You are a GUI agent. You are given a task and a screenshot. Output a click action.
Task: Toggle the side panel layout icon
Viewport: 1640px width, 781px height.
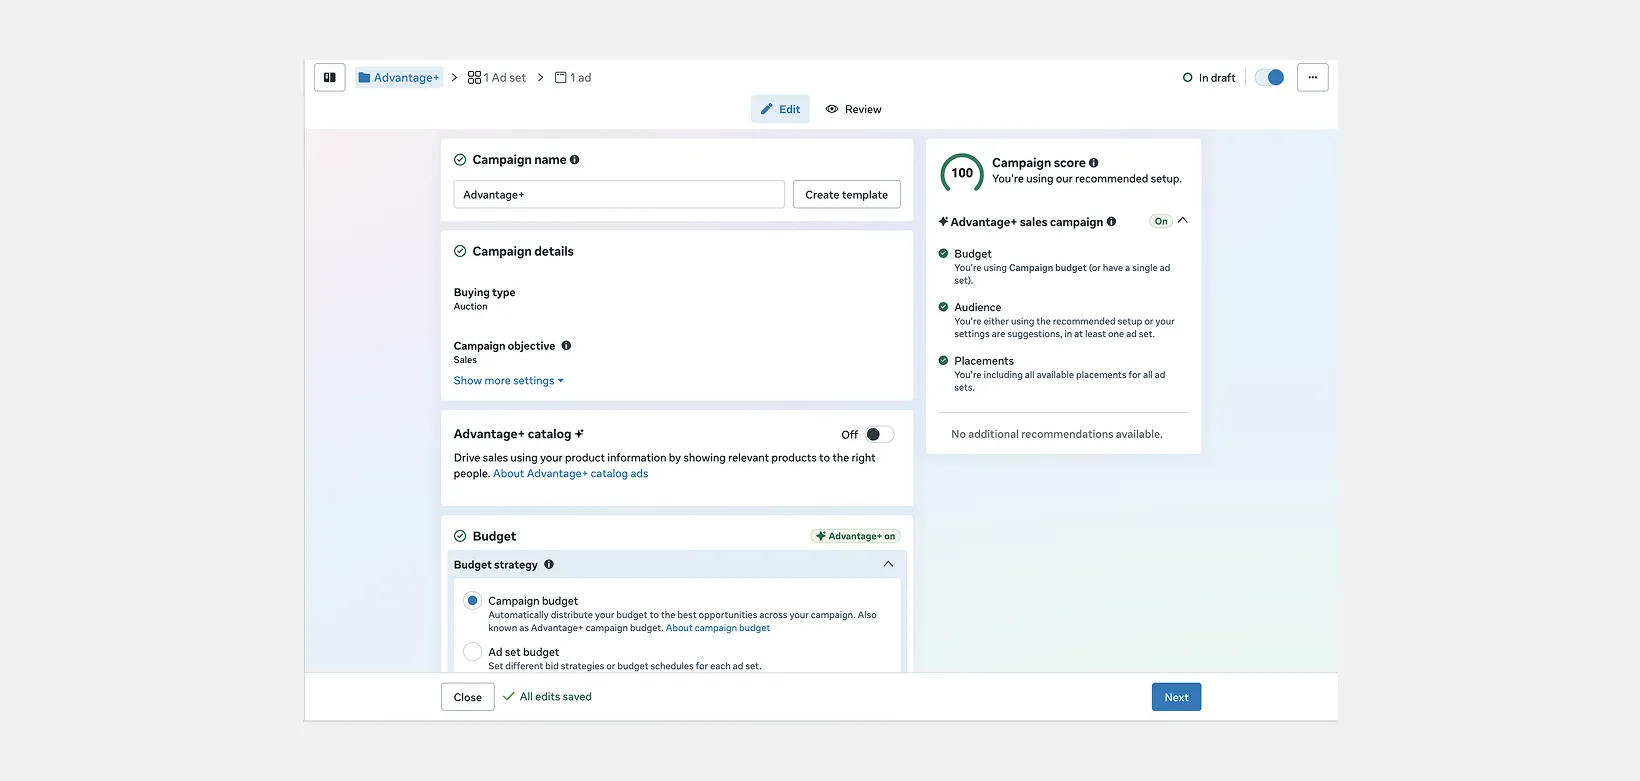329,77
